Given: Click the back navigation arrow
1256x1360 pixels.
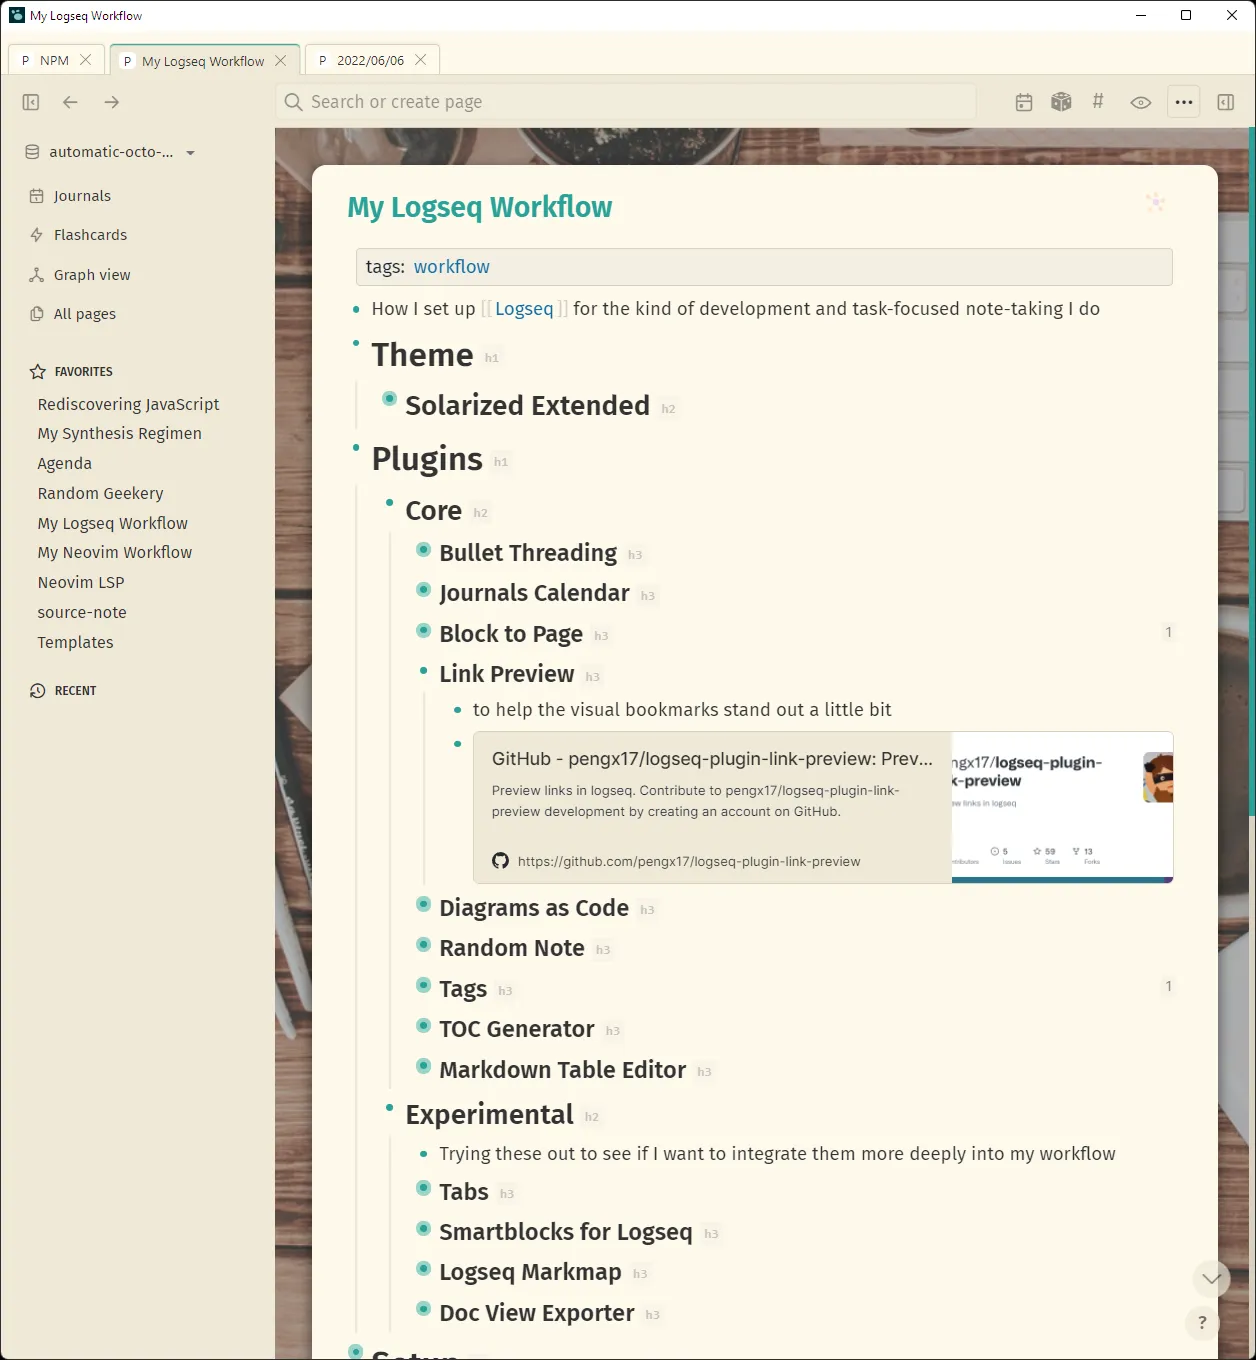Looking at the screenshot, I should (70, 102).
